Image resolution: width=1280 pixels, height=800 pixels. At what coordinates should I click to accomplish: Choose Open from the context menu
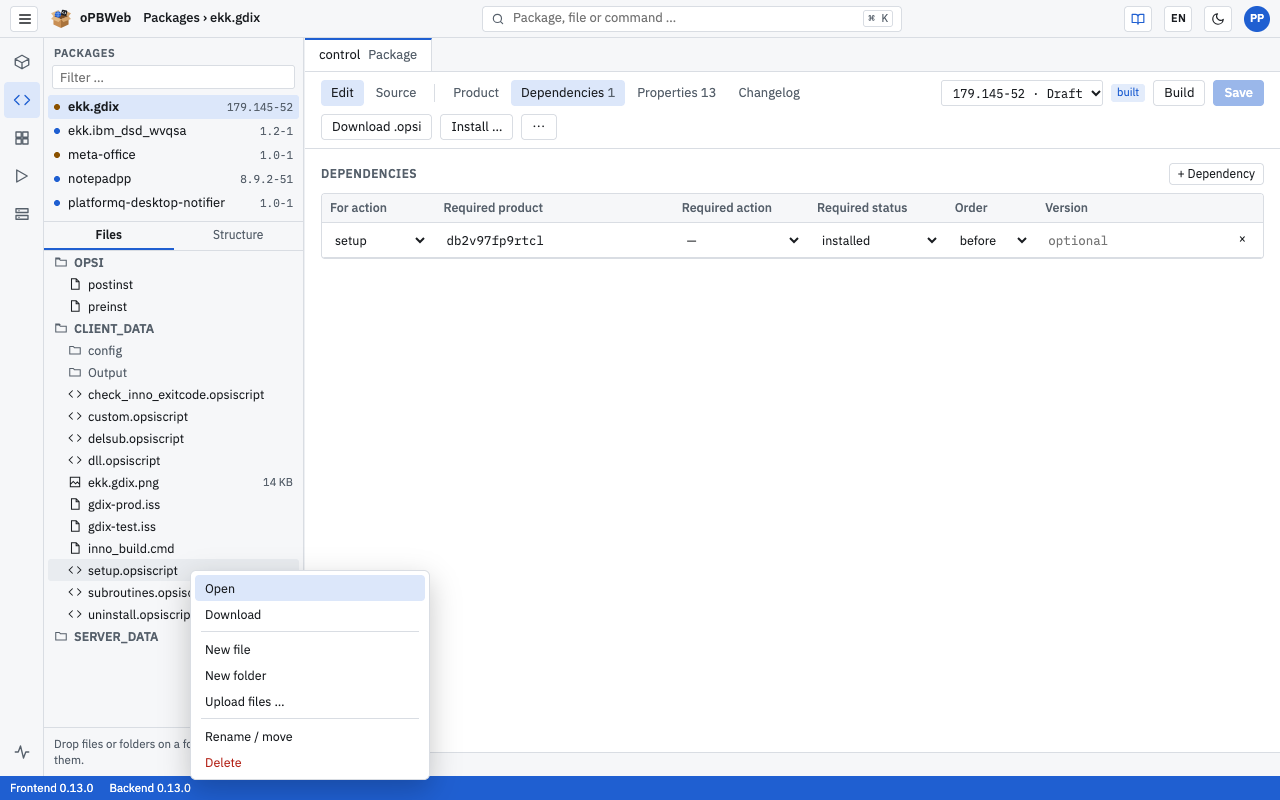310,589
